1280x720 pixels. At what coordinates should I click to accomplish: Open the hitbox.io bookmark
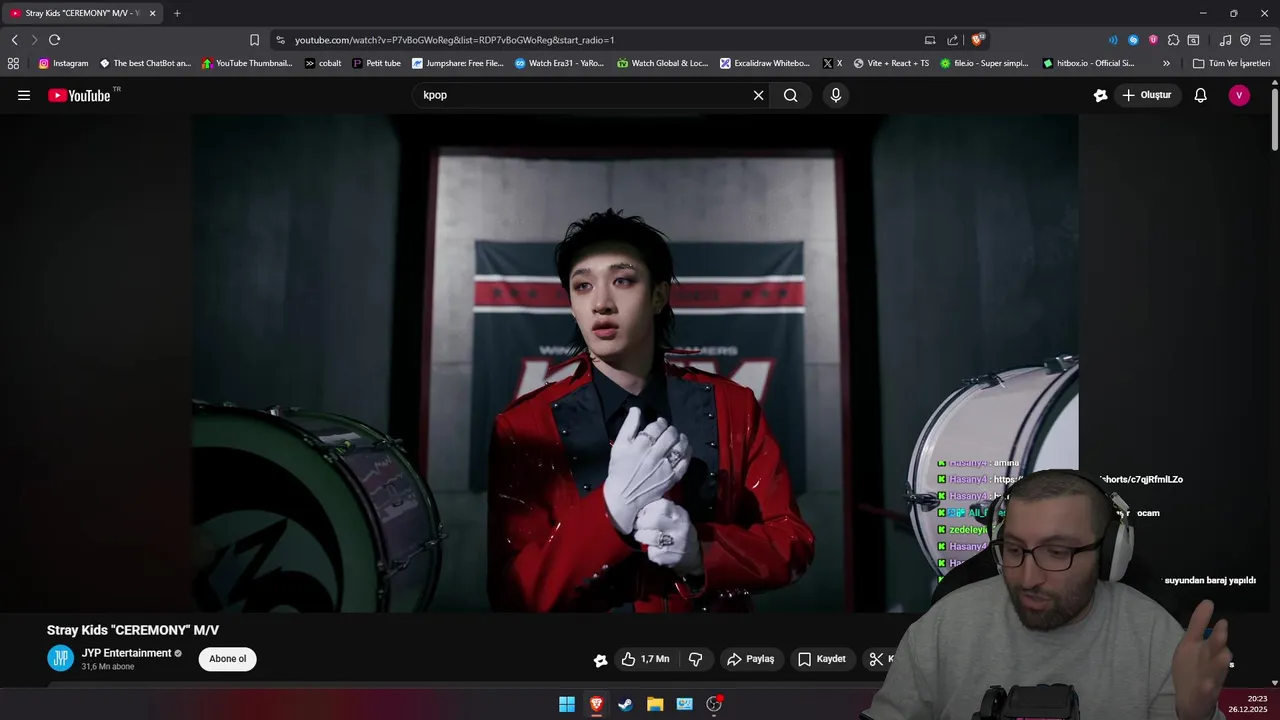[x=1088, y=63]
